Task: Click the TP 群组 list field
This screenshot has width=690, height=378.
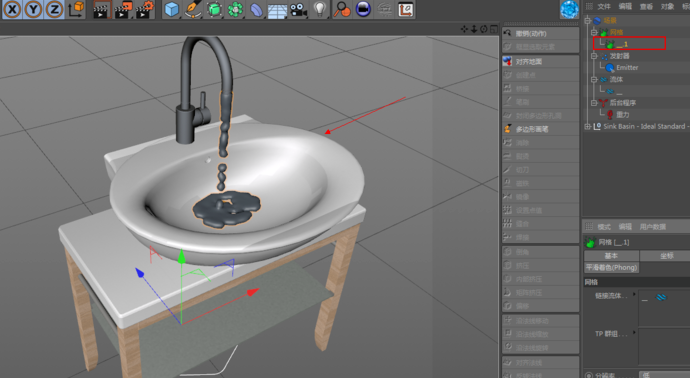Action: point(664,346)
